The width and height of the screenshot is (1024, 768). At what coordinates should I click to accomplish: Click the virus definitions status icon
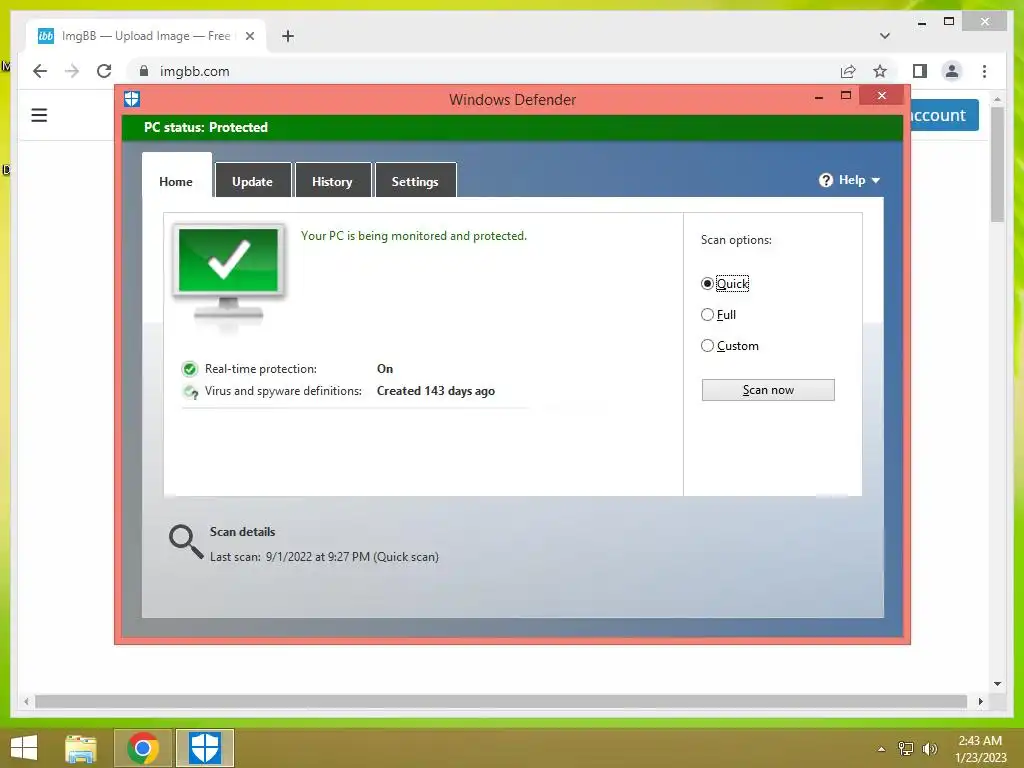[191, 392]
